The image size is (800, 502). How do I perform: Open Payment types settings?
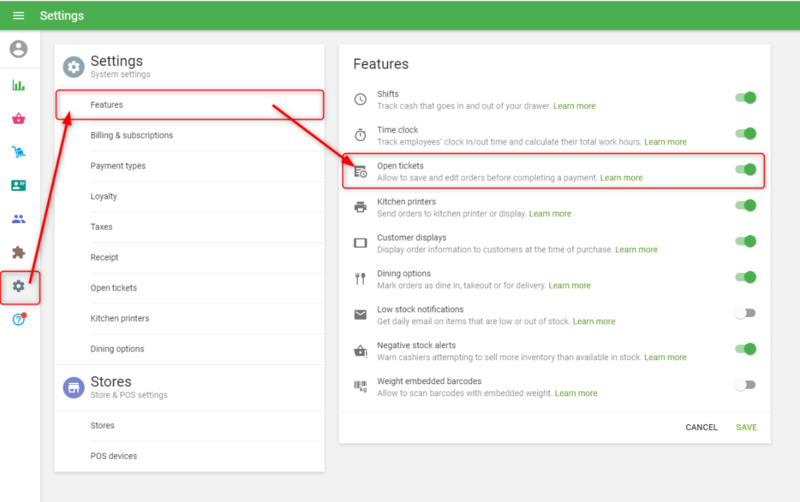point(118,166)
